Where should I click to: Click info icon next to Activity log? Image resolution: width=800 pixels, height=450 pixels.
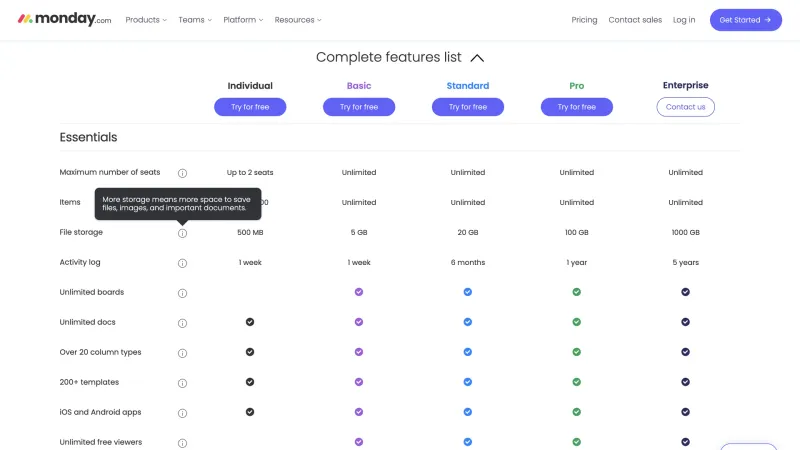coord(182,263)
